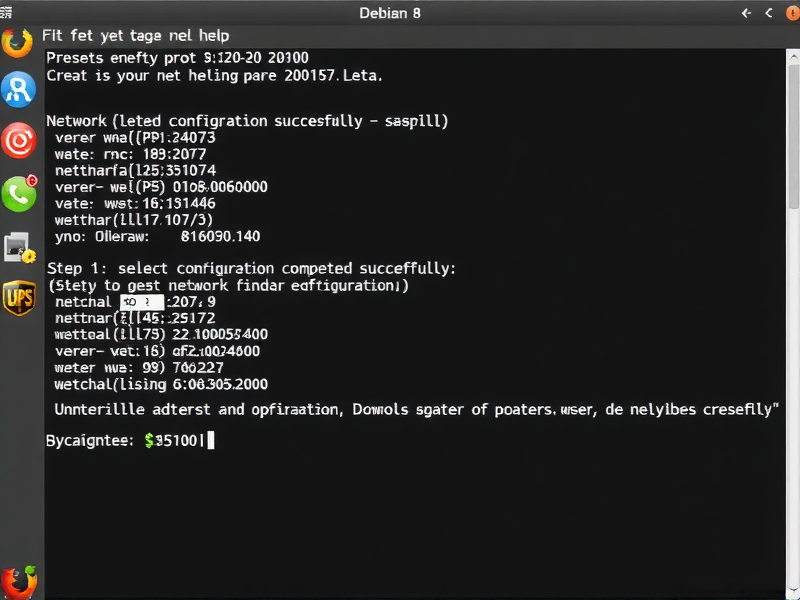Screen dimensions: 800x600
Task: Open the settings icon with yellow gear
Action: click(19, 246)
